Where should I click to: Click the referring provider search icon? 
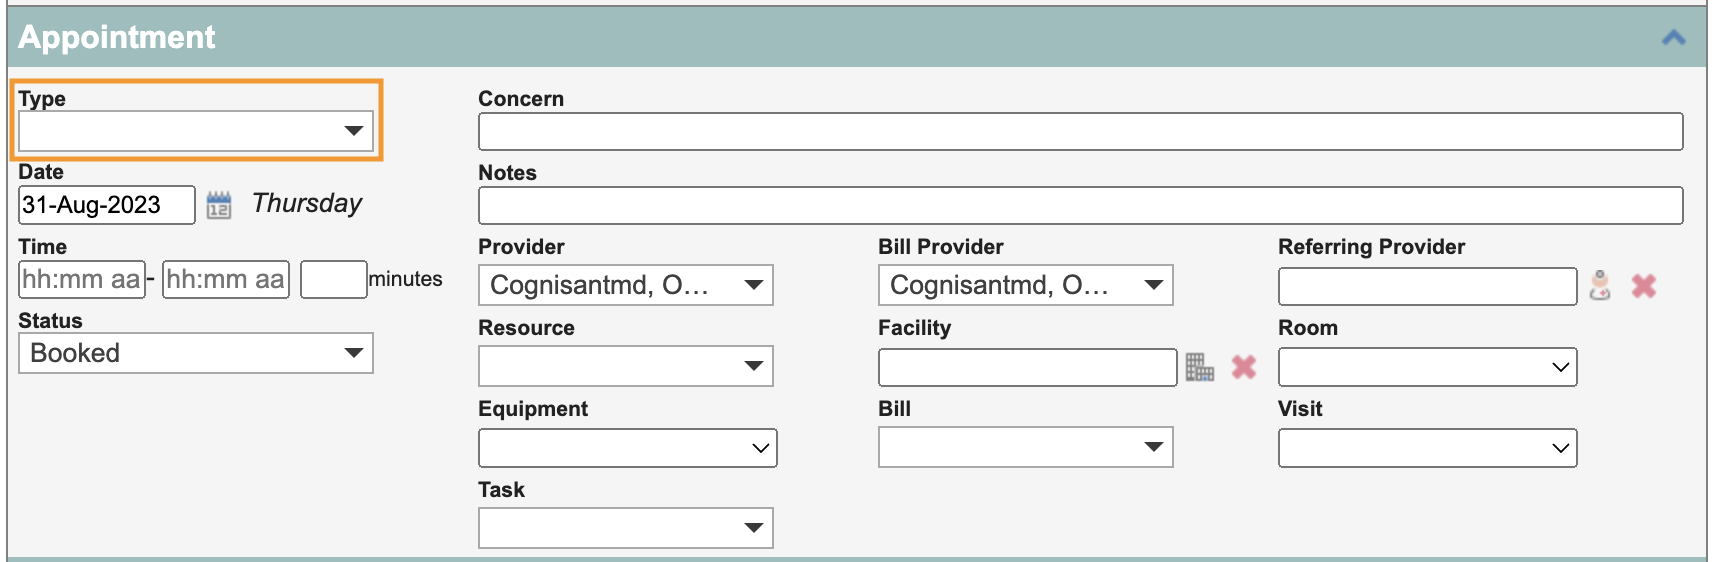point(1600,286)
